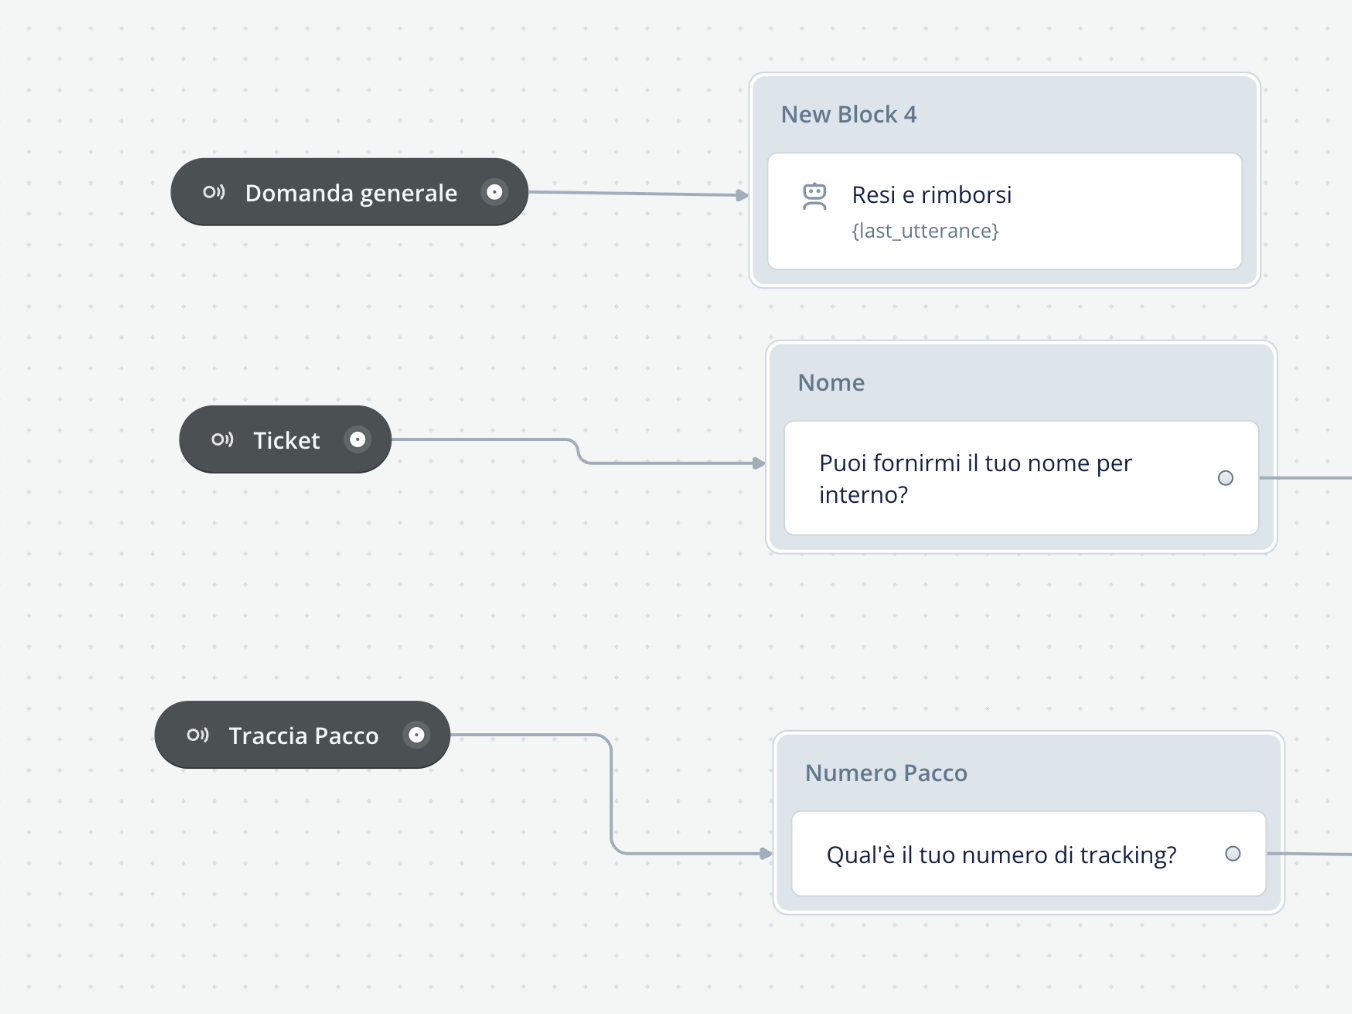Click the circular connector icon on Ticket
The width and height of the screenshot is (1352, 1014).
pyautogui.click(x=358, y=439)
